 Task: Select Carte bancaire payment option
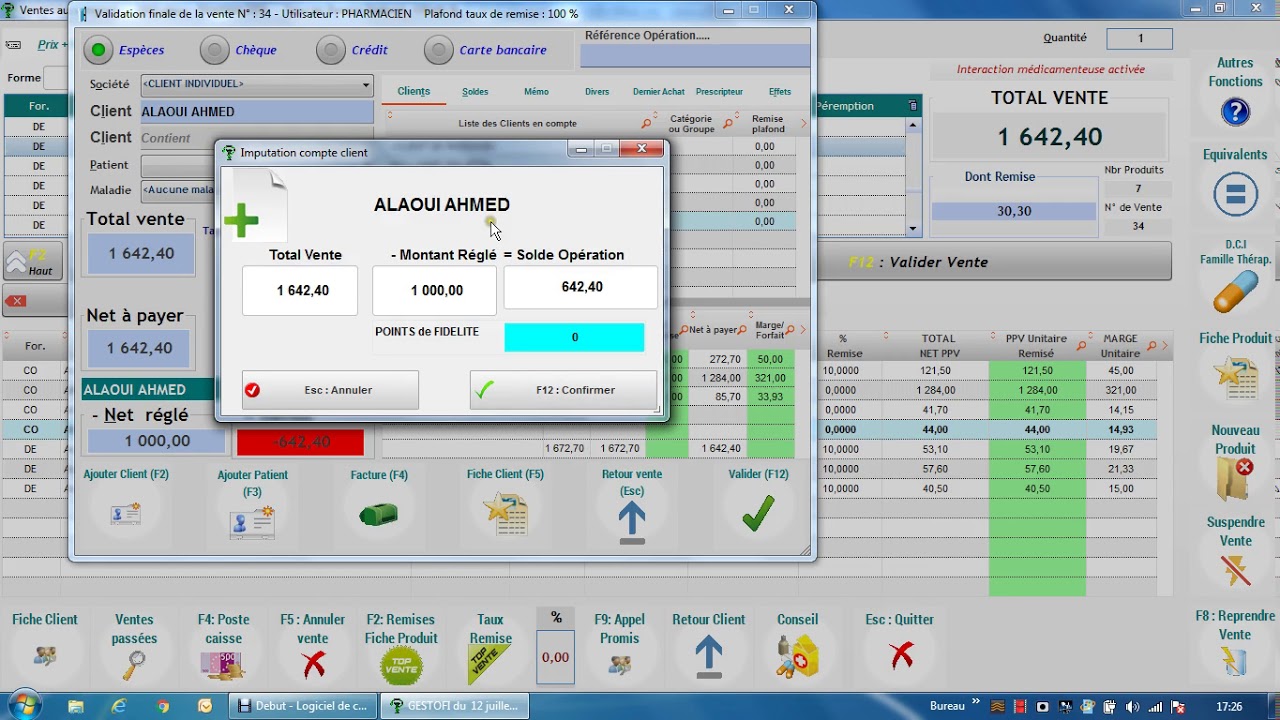pyautogui.click(x=438, y=49)
